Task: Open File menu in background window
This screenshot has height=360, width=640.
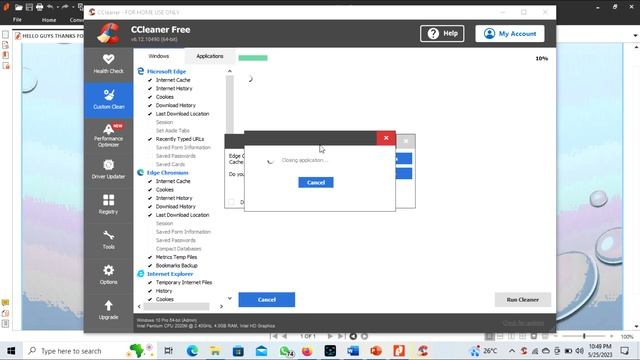Action: 17,20
